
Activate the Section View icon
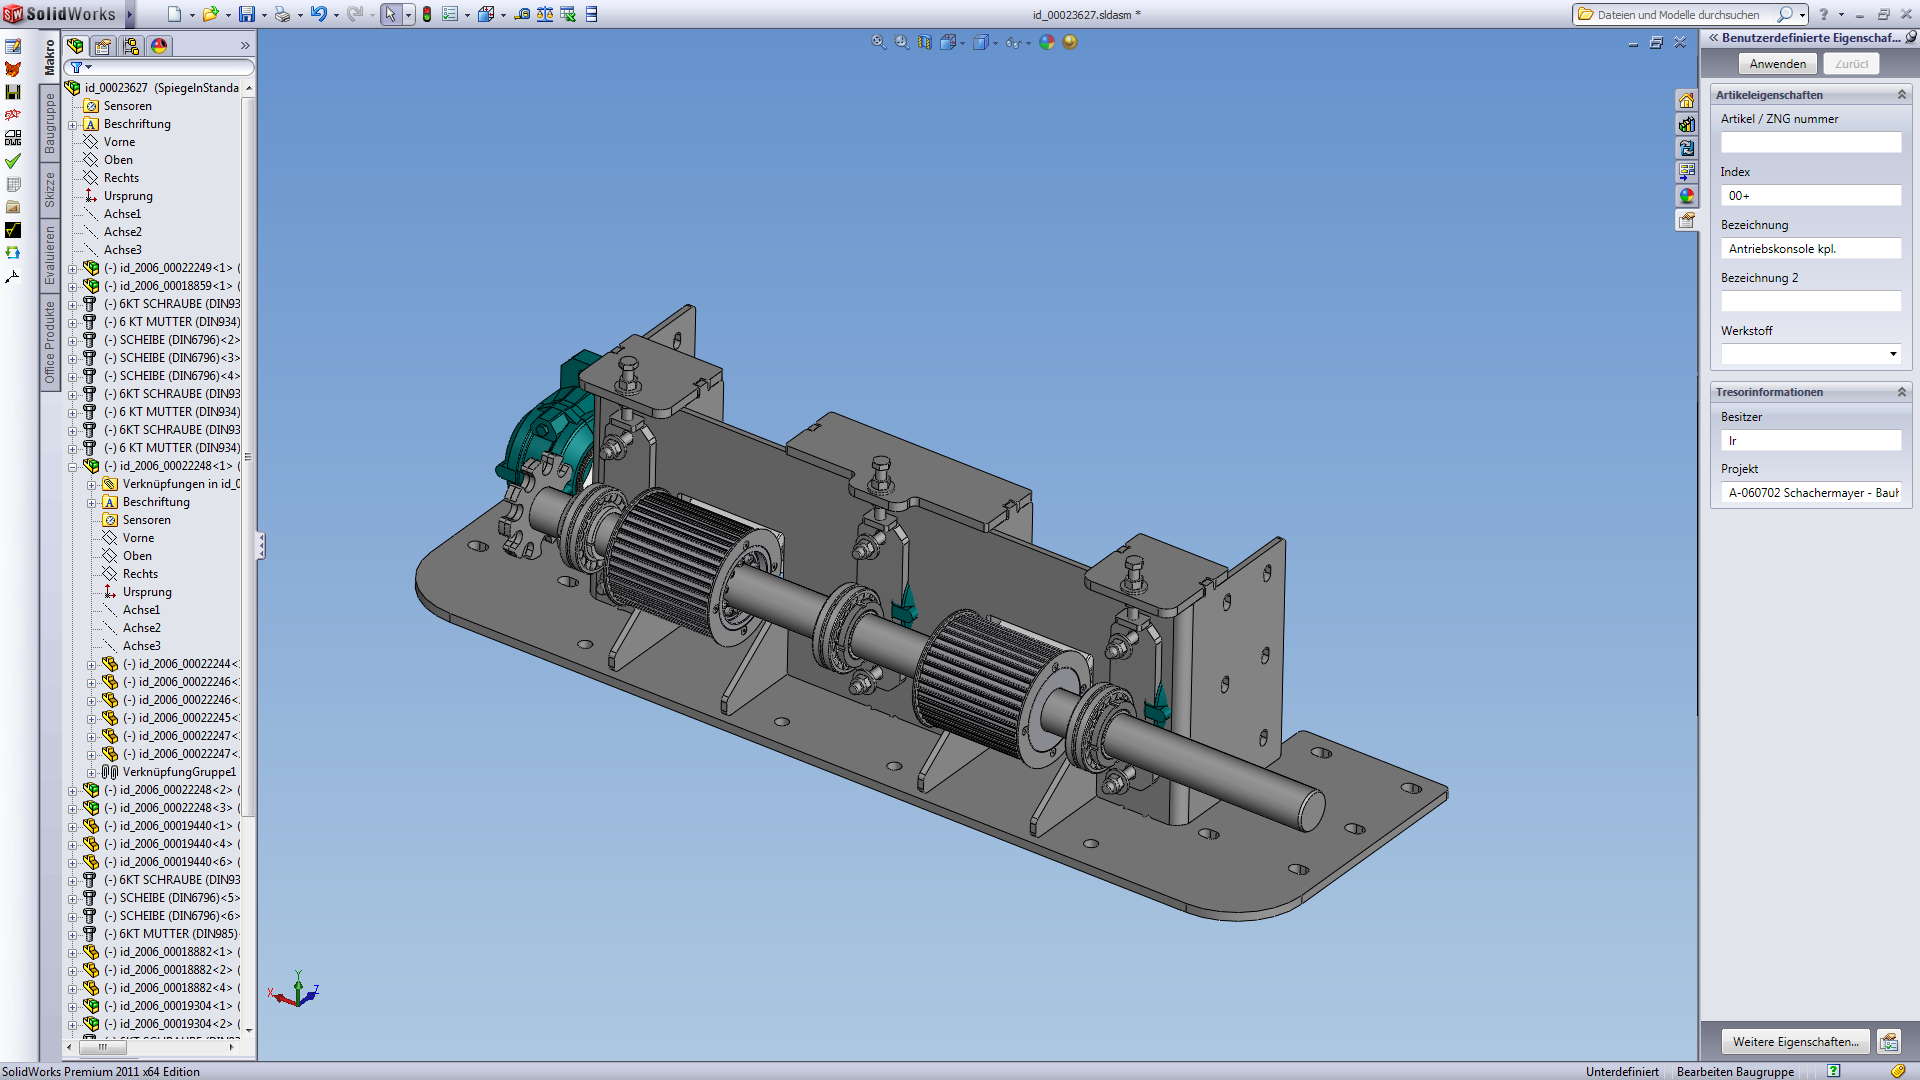[x=925, y=42]
